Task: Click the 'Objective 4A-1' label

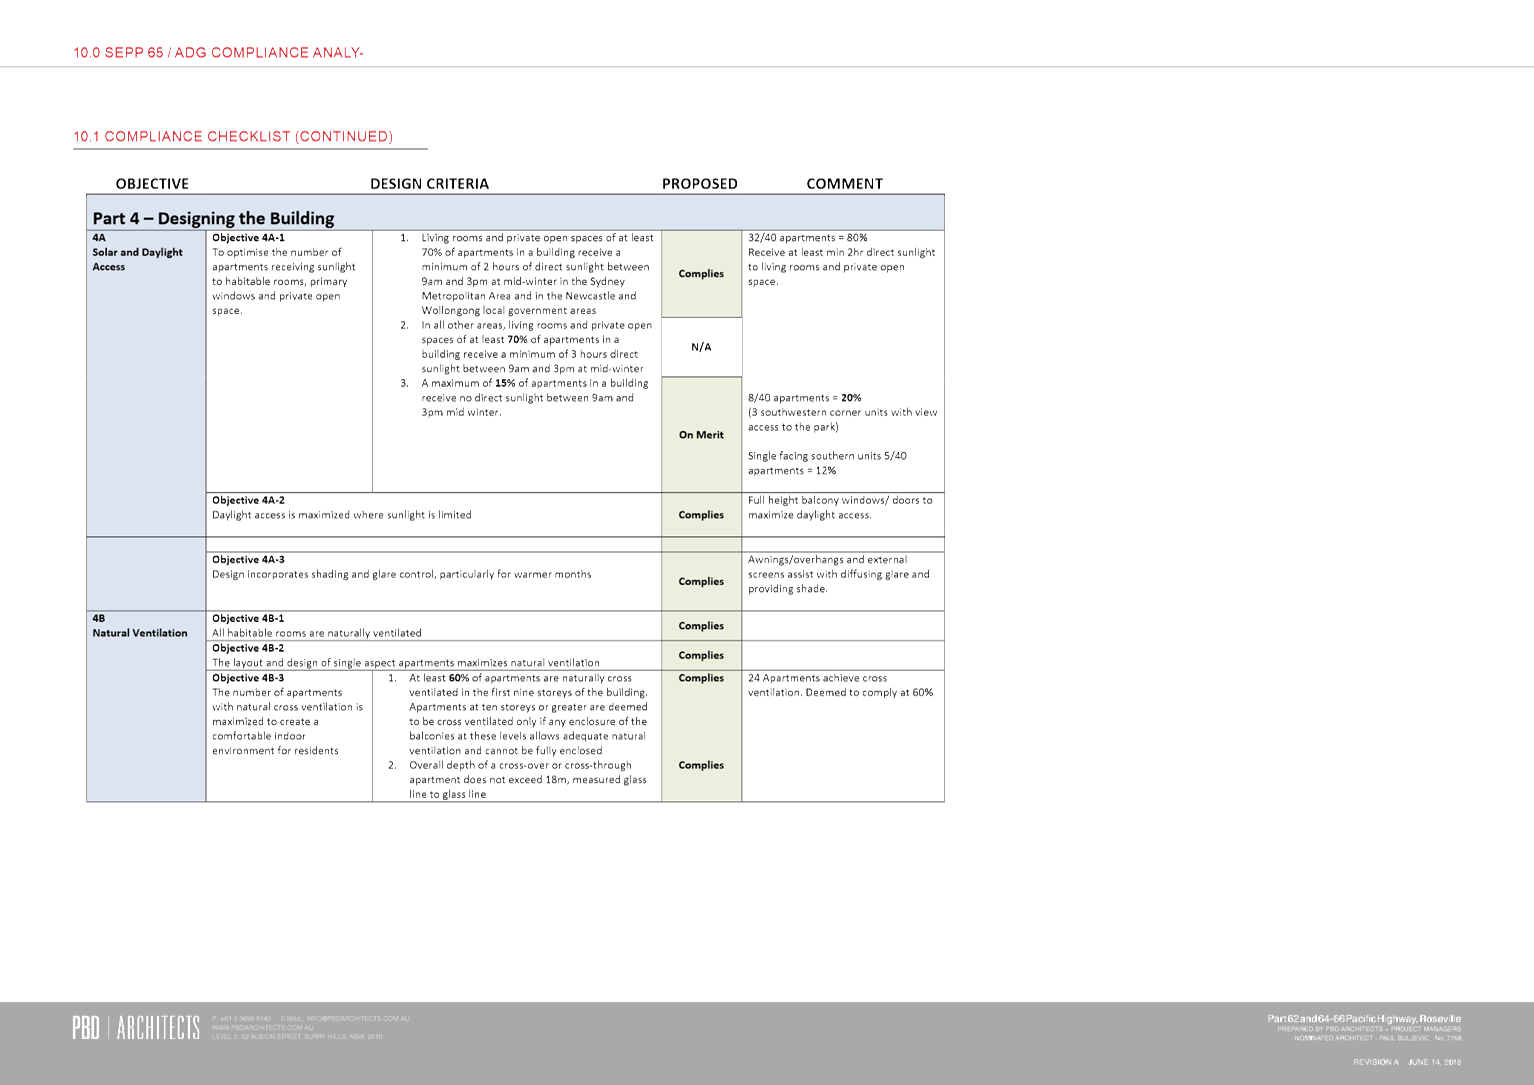Action: tap(248, 238)
